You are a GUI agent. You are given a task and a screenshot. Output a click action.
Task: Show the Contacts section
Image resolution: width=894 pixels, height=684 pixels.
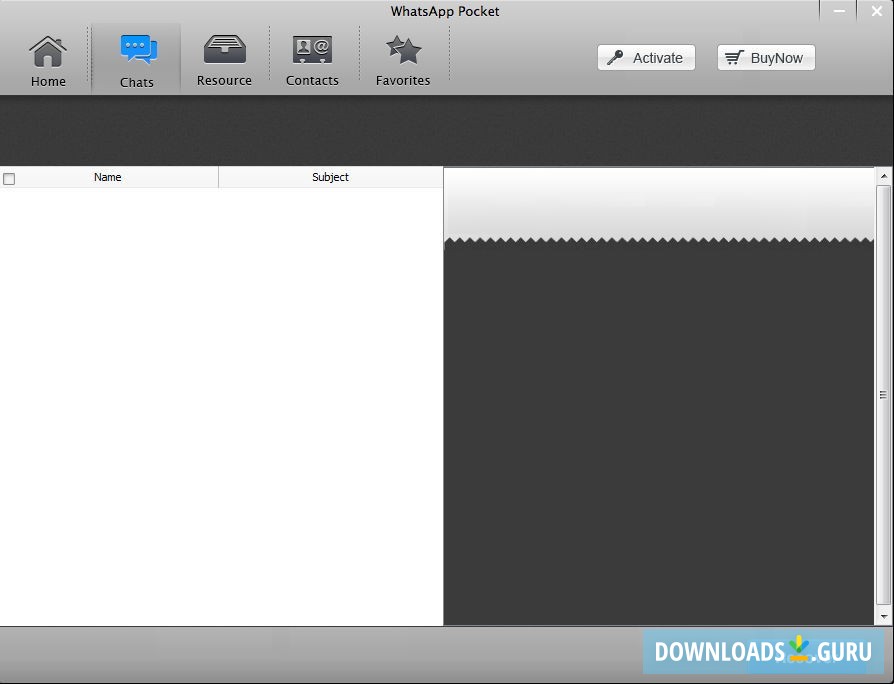[x=312, y=60]
